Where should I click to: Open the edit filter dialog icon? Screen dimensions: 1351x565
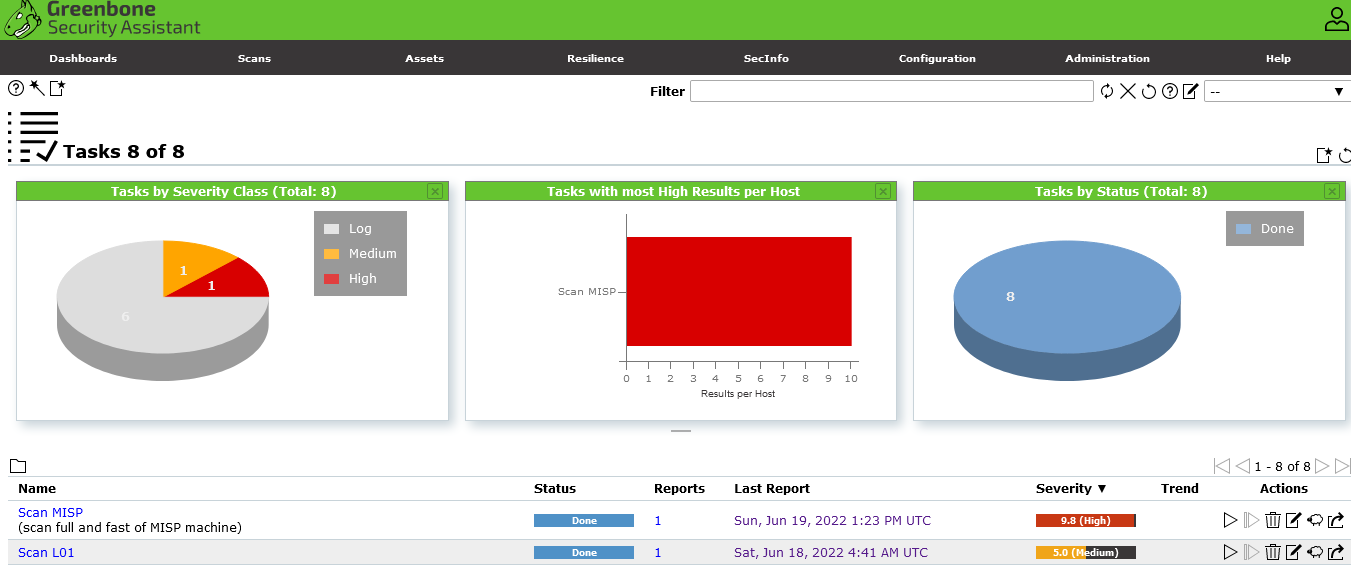click(1190, 92)
